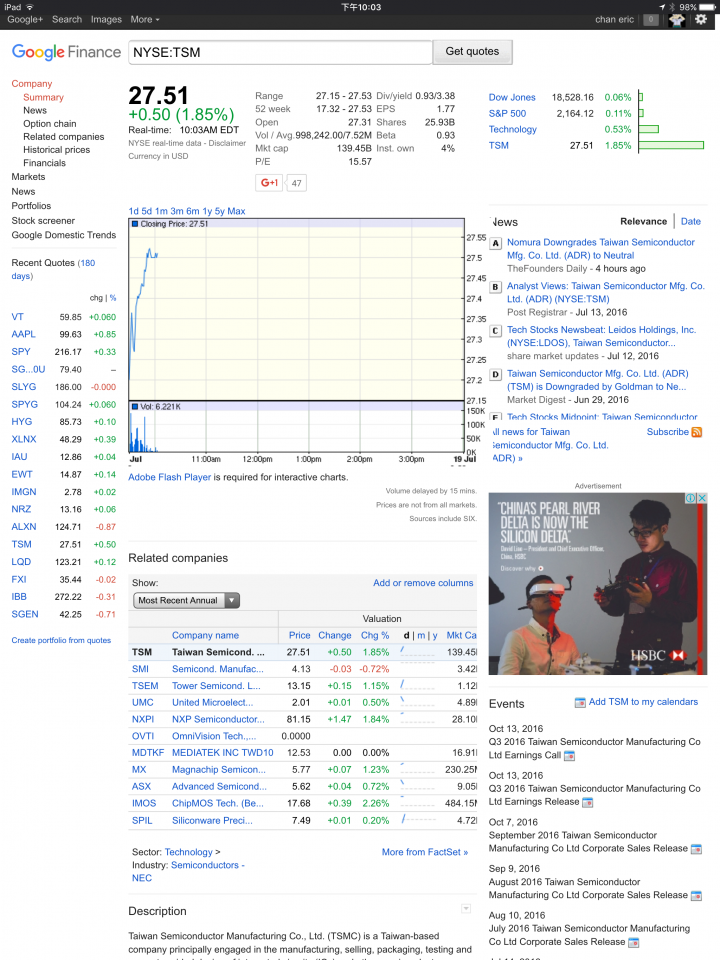Open the Google Finance logo

pyautogui.click(x=66, y=52)
